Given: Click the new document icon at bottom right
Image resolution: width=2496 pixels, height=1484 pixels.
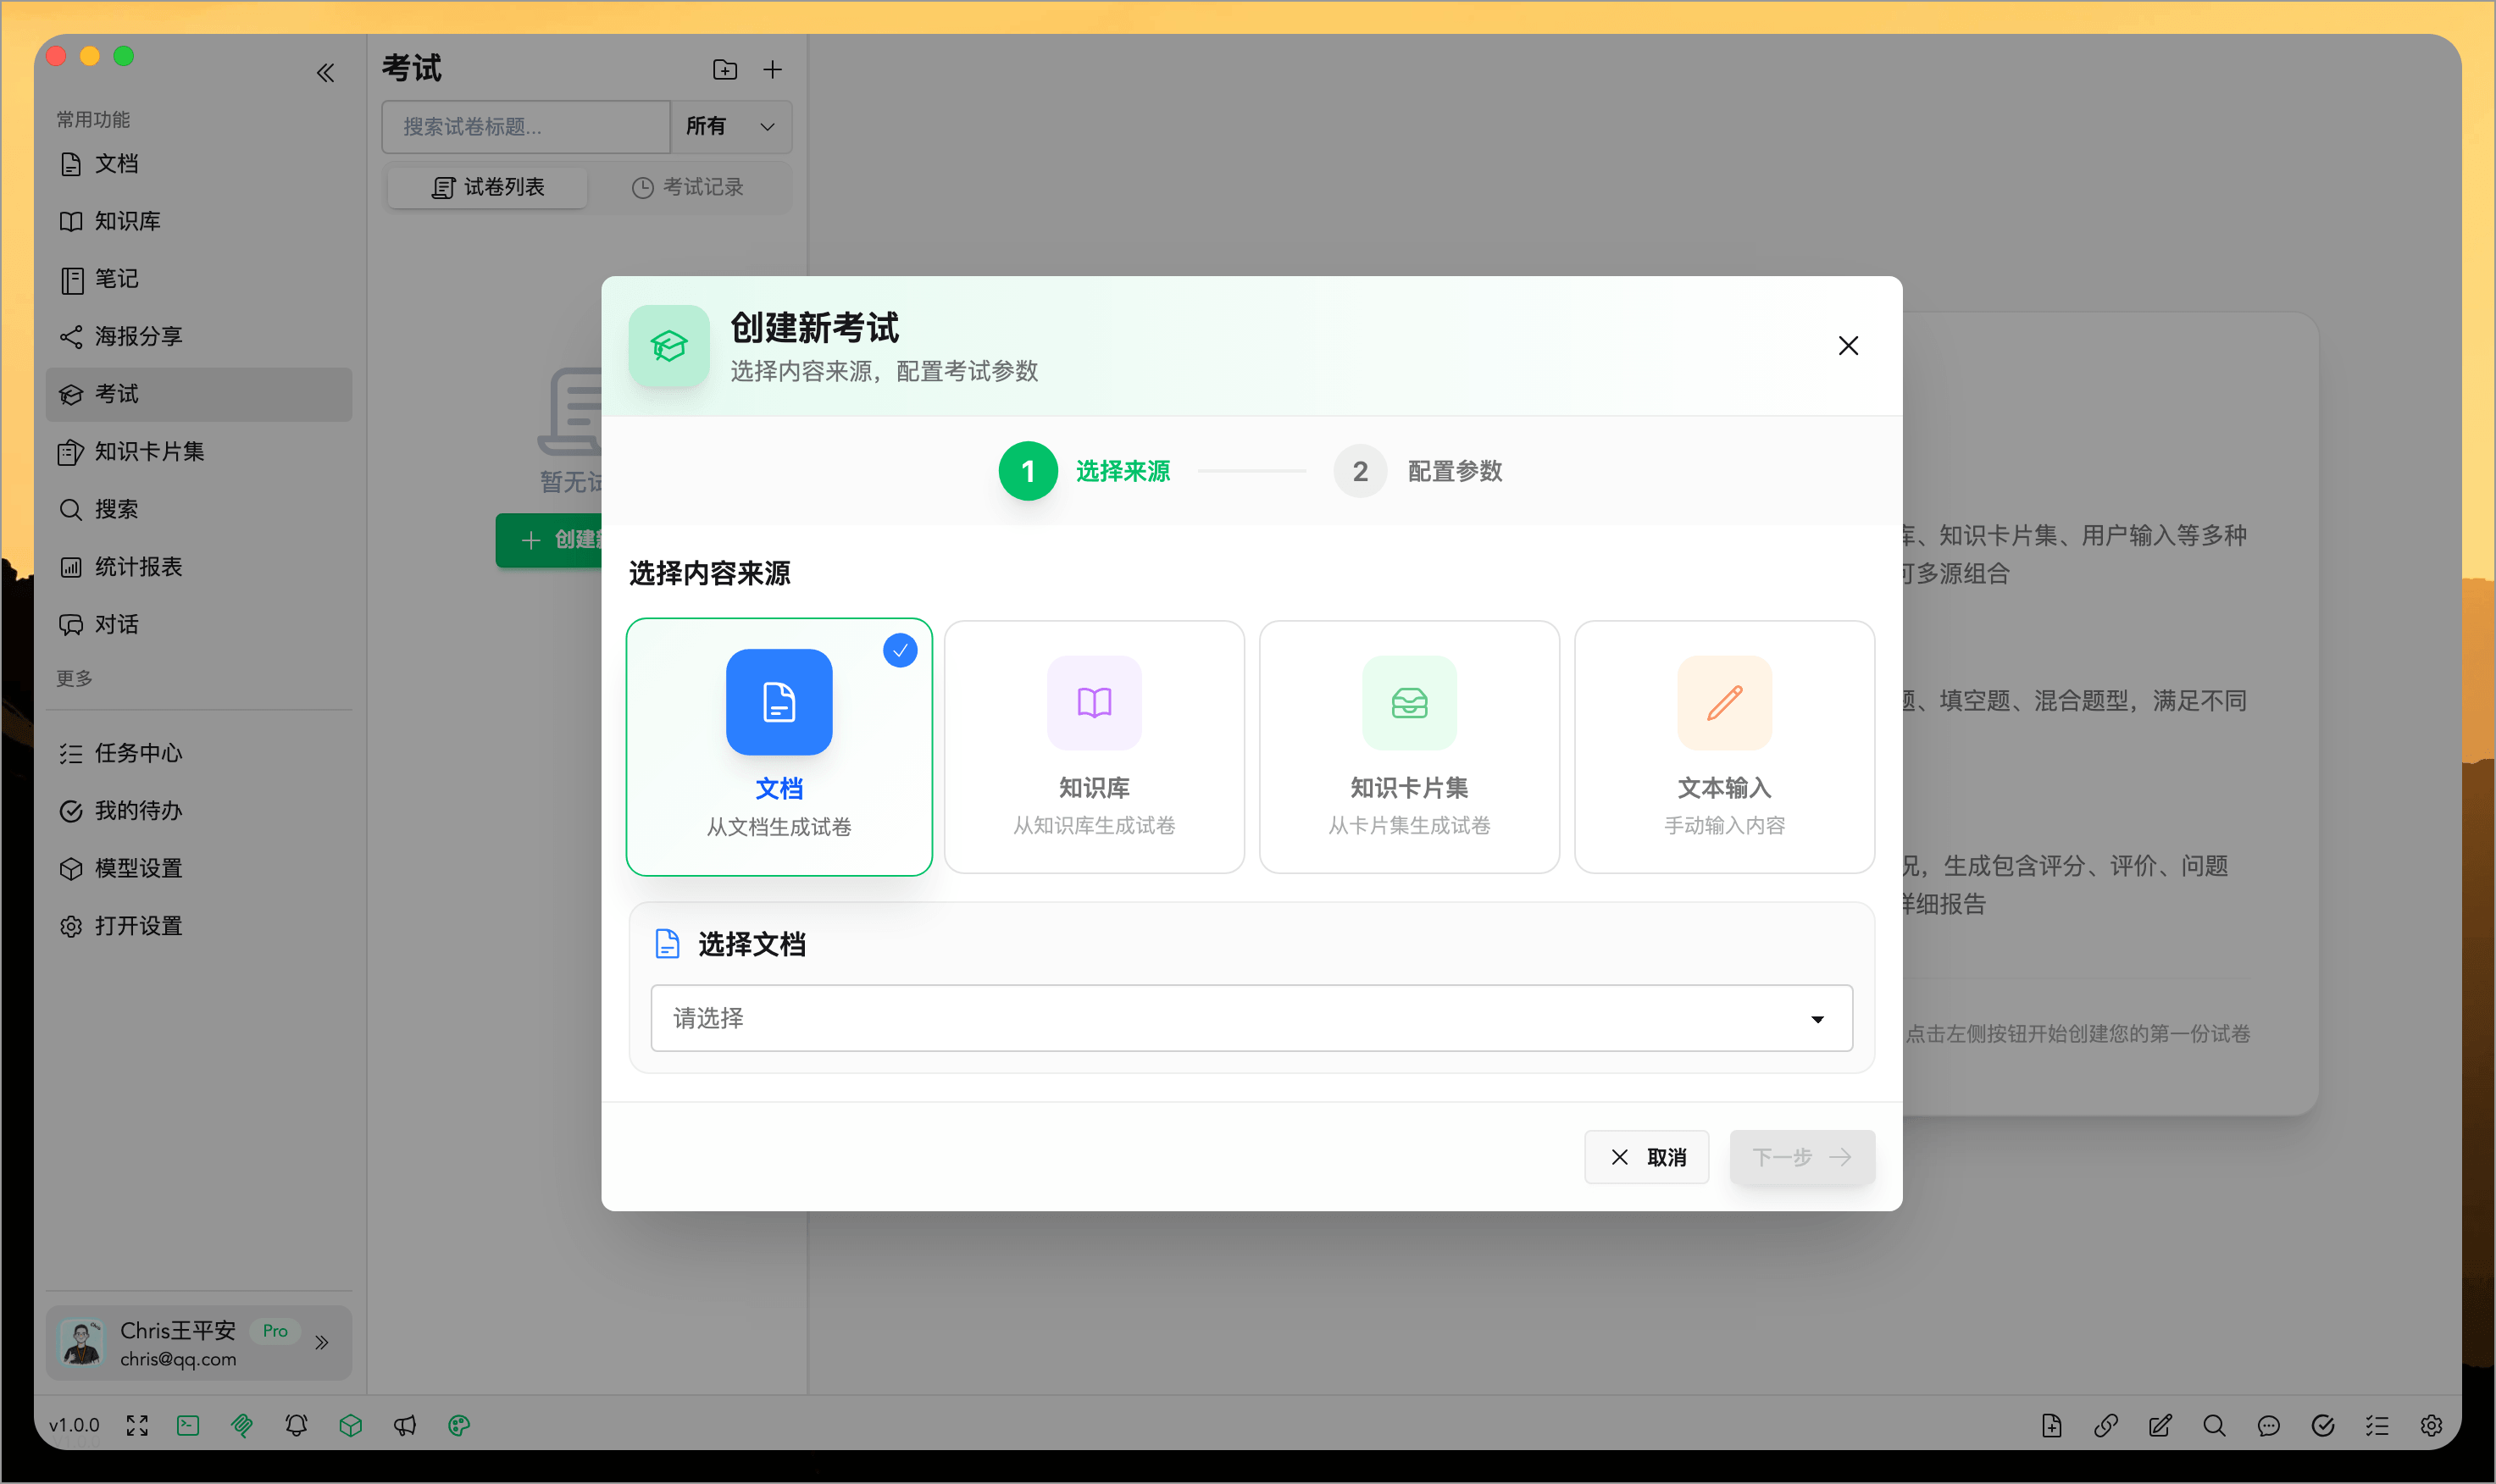Looking at the screenshot, I should (2051, 1425).
